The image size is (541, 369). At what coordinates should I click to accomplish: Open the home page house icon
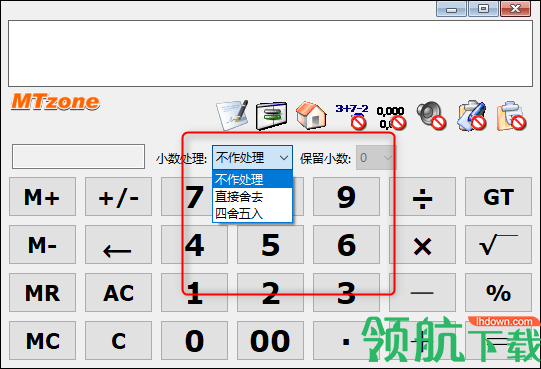(311, 115)
